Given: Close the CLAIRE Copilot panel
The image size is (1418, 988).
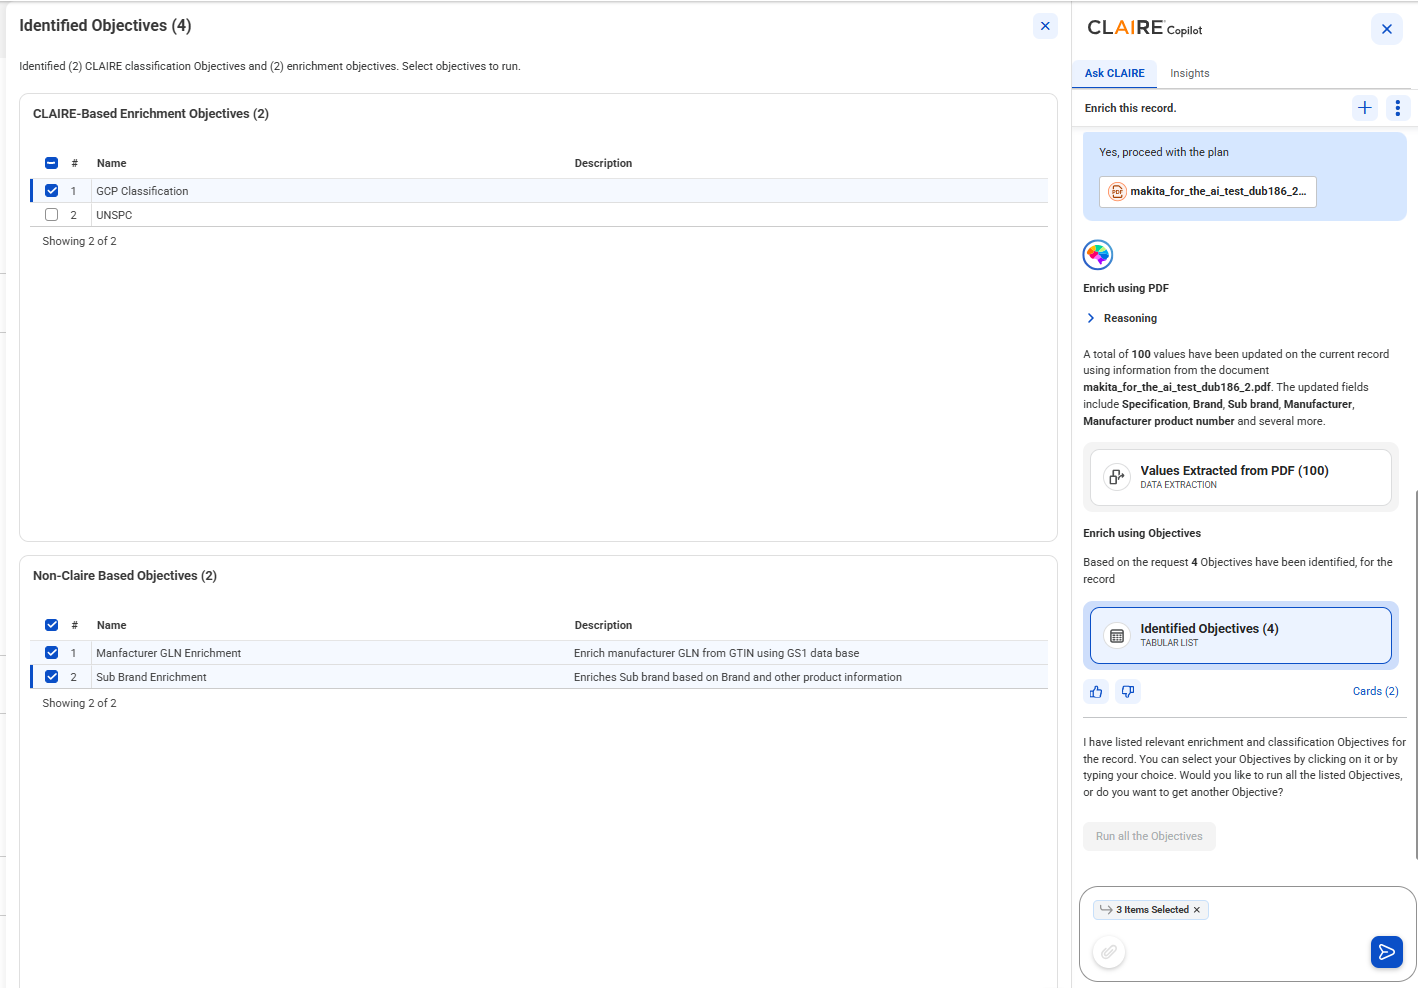Looking at the screenshot, I should click(1386, 29).
